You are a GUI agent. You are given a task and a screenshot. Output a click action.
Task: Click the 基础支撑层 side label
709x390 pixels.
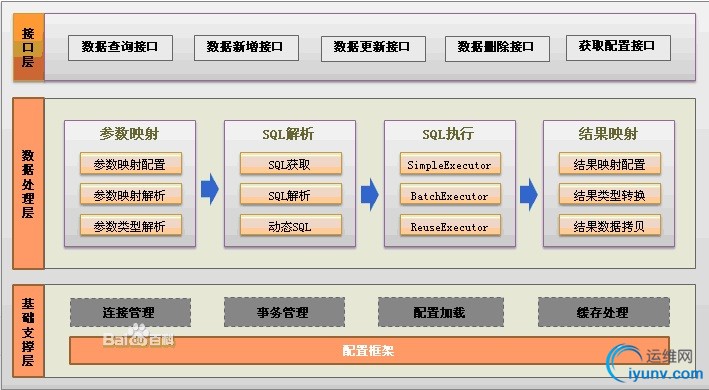point(28,331)
